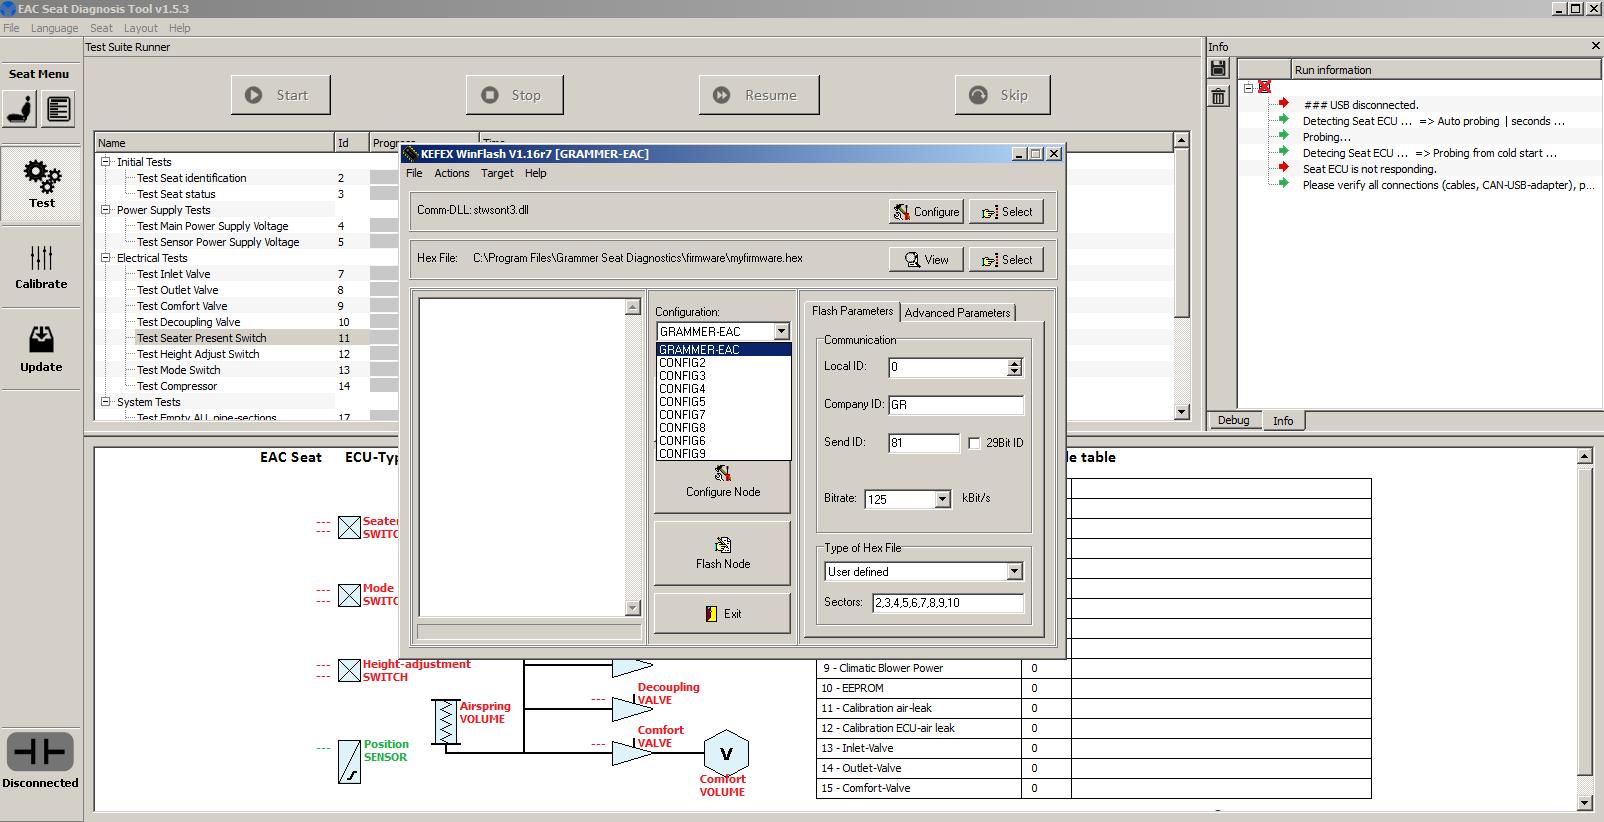
Task: Open the Type of Hex File dropdown
Action: (x=1014, y=572)
